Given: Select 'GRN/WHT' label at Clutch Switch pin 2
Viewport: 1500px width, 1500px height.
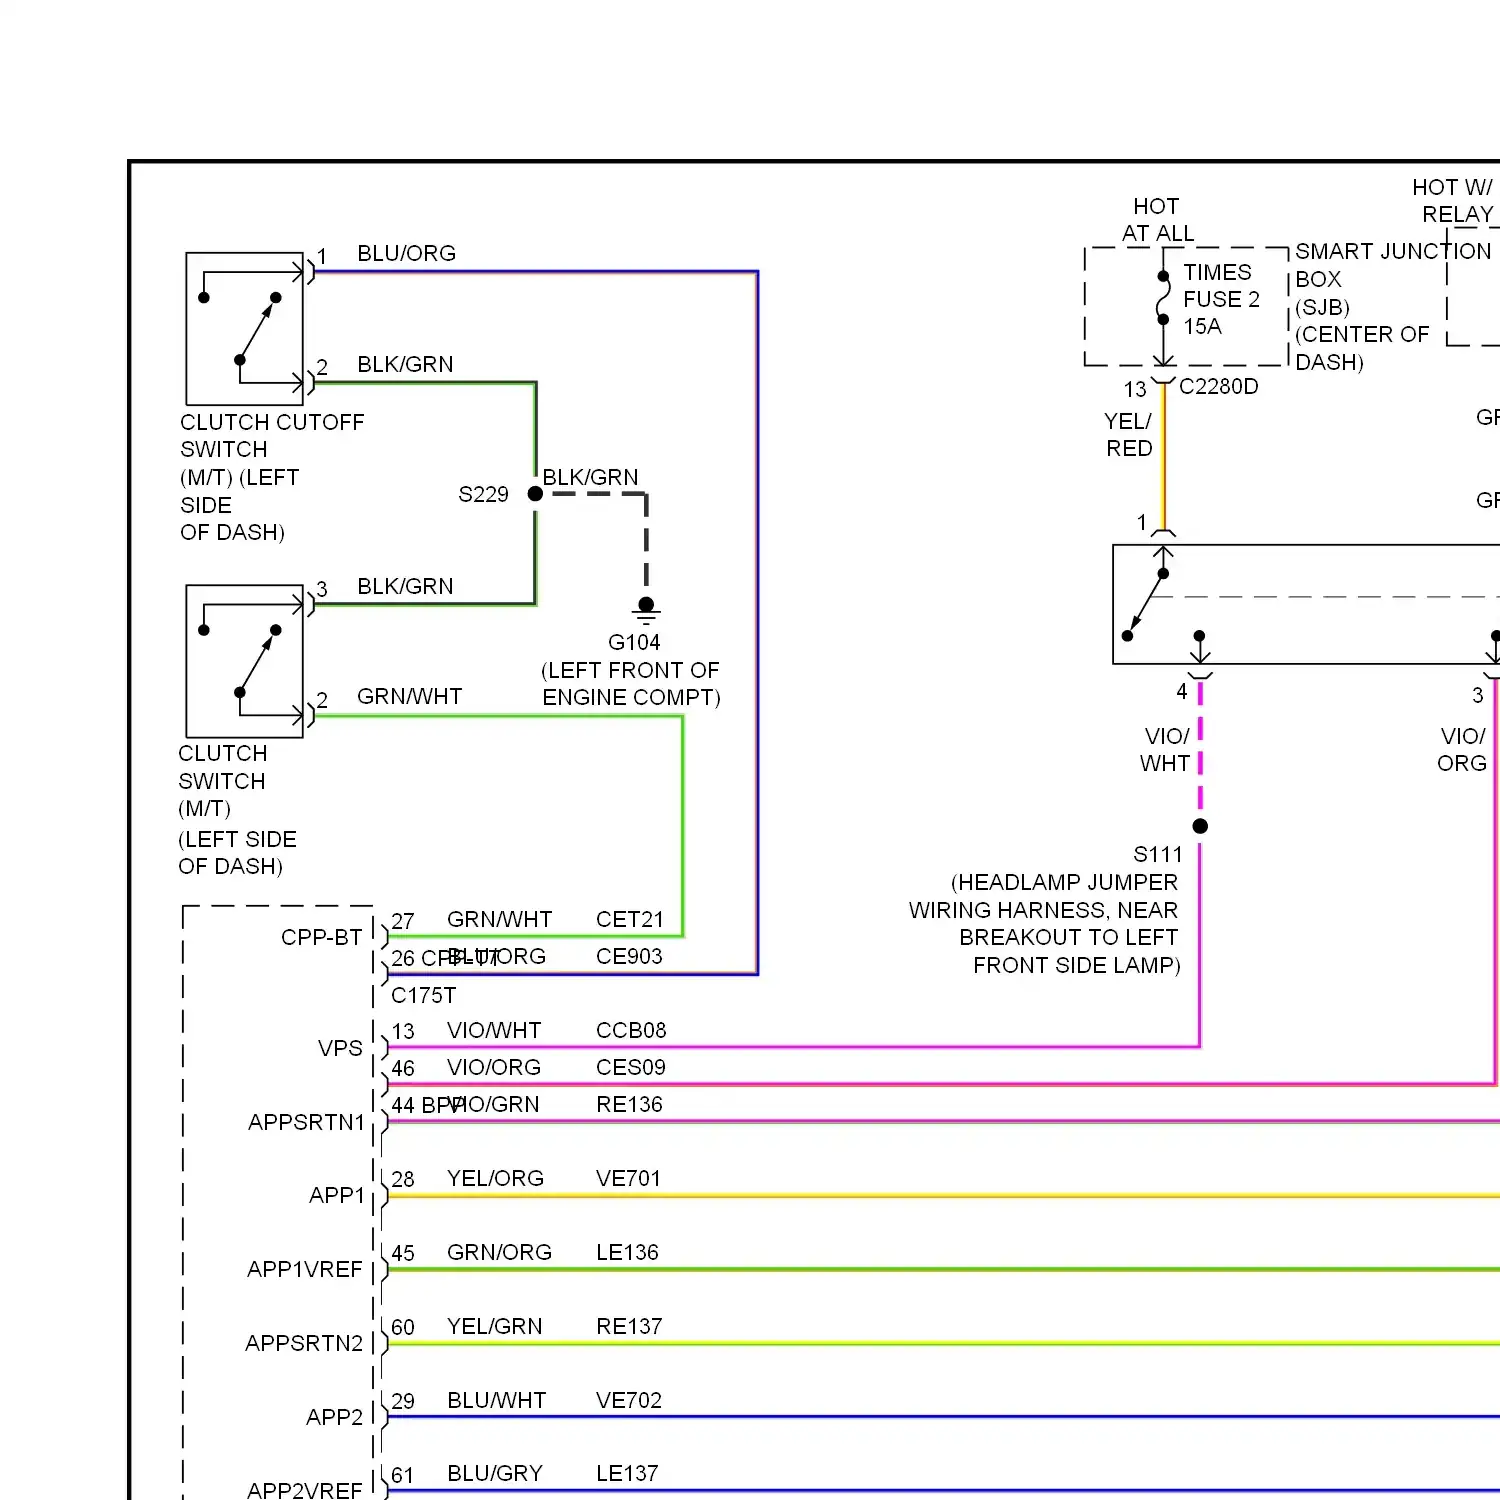Looking at the screenshot, I should tap(409, 696).
